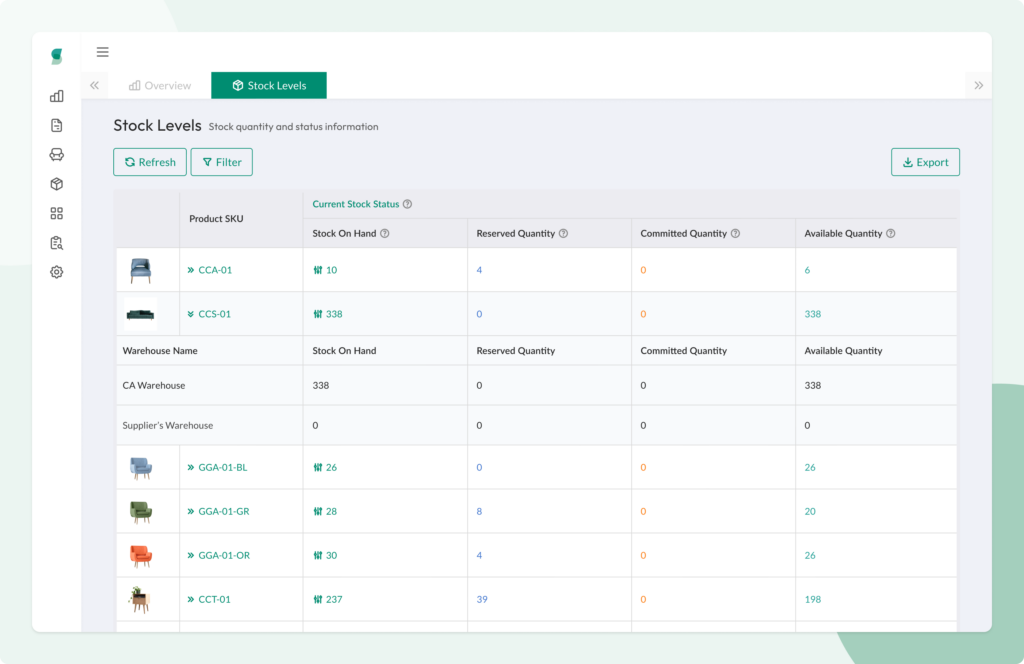Collapse the CCS-01 row chevron
The image size is (1024, 664).
point(191,314)
